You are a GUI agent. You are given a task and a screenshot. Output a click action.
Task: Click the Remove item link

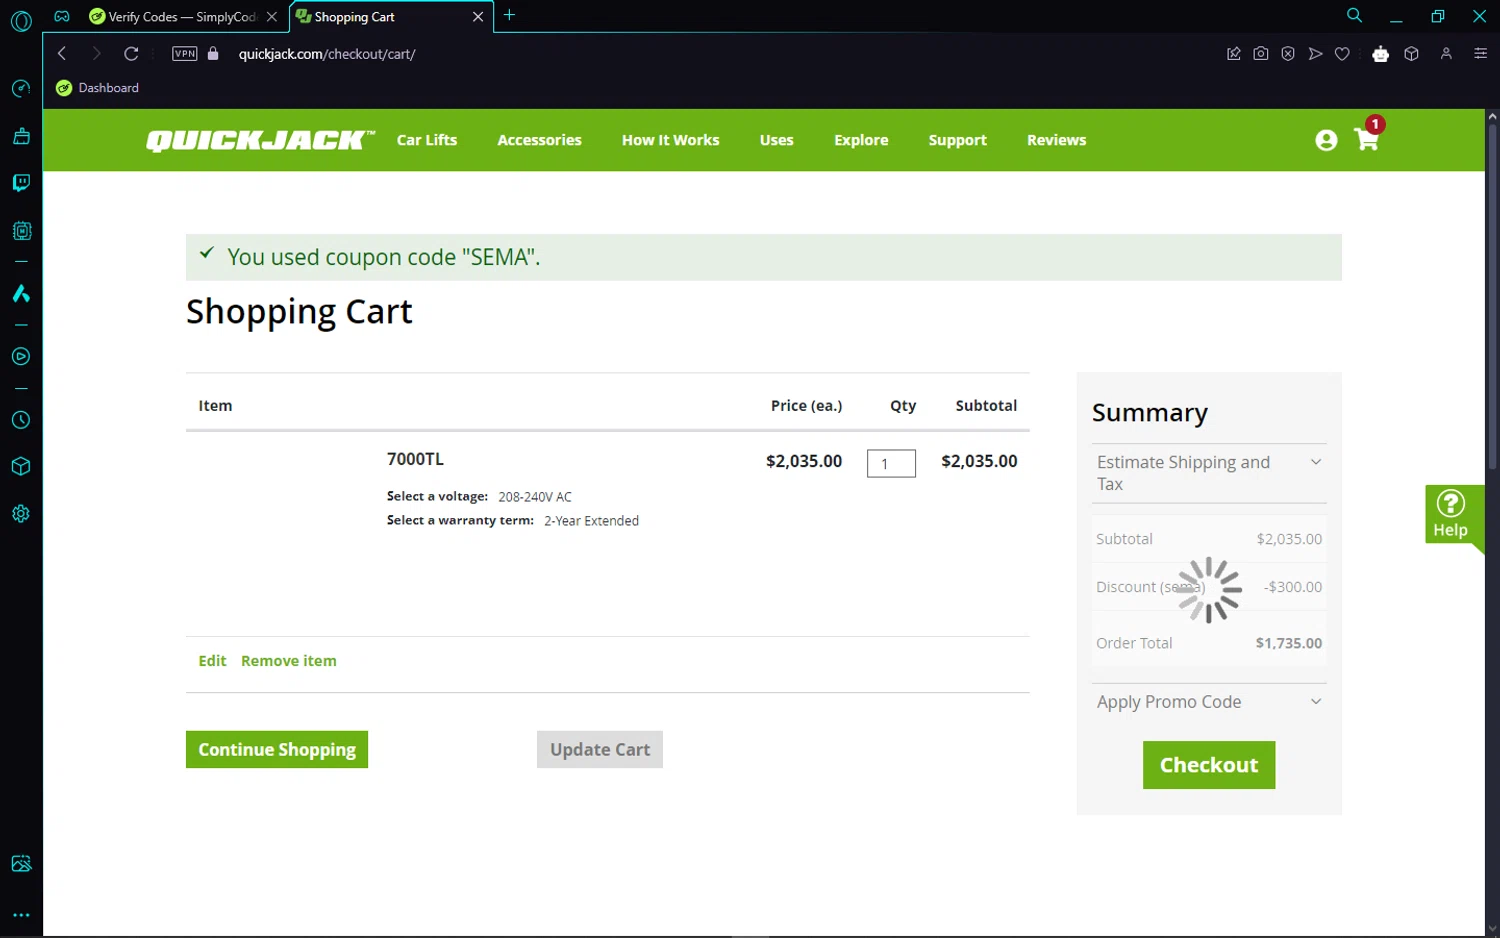(x=289, y=661)
